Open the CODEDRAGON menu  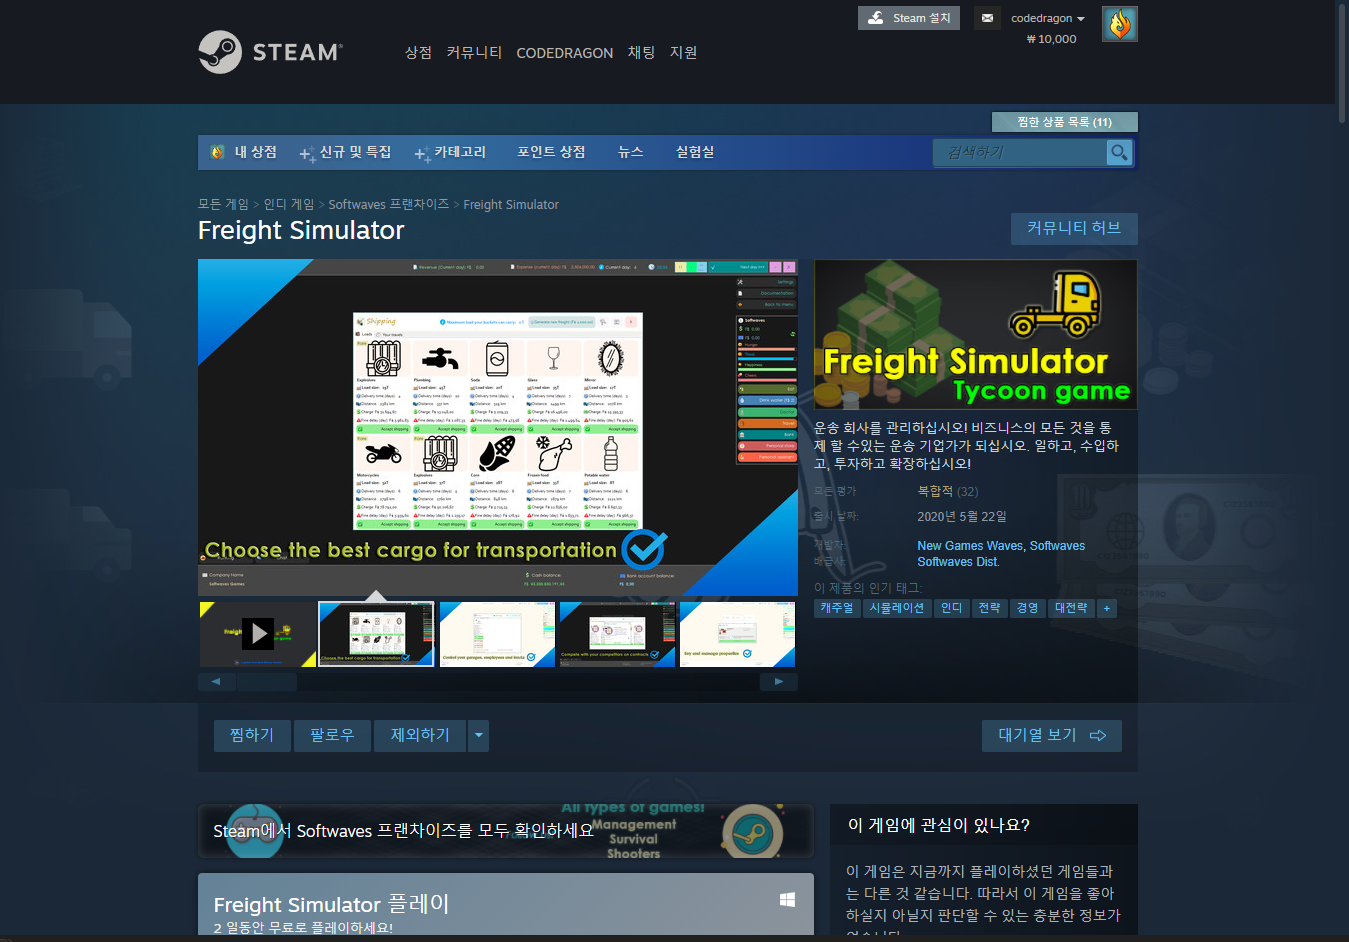click(564, 53)
